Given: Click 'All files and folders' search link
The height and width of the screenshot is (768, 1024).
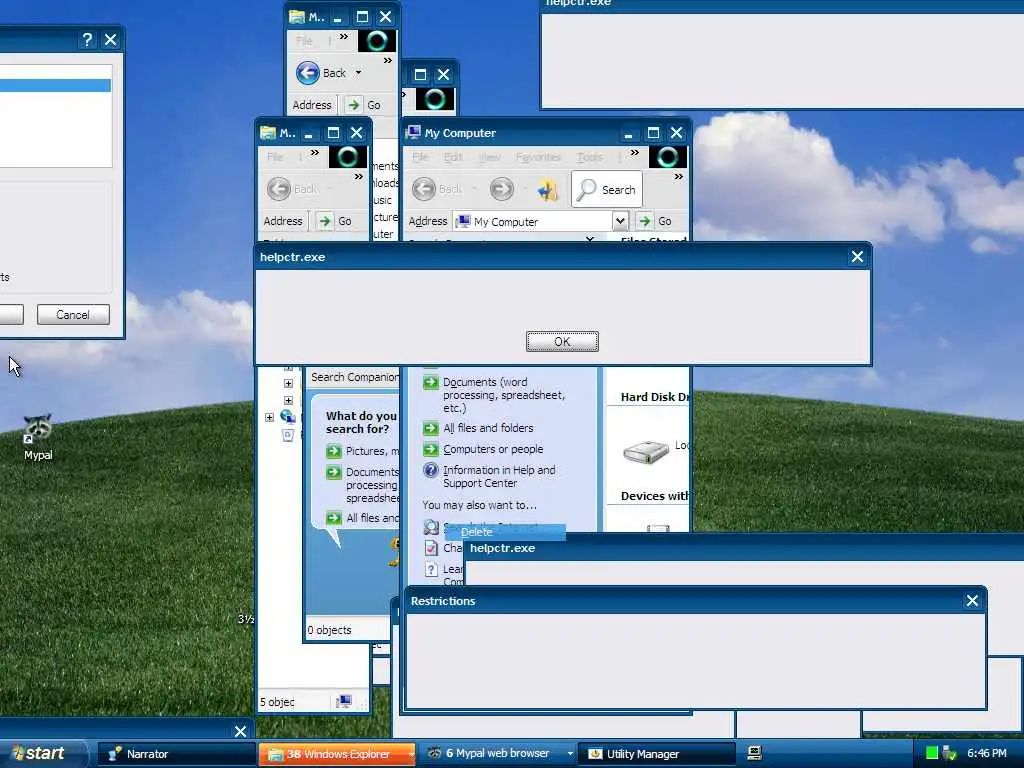Looking at the screenshot, I should 488,428.
